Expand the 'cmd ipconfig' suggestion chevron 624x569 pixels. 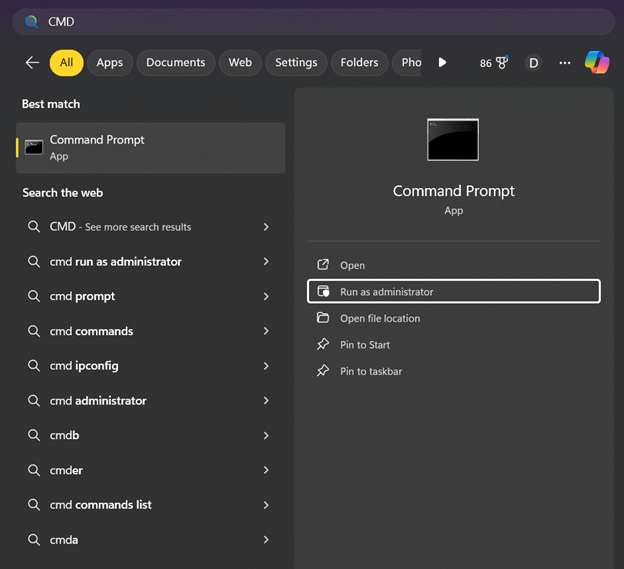266,366
